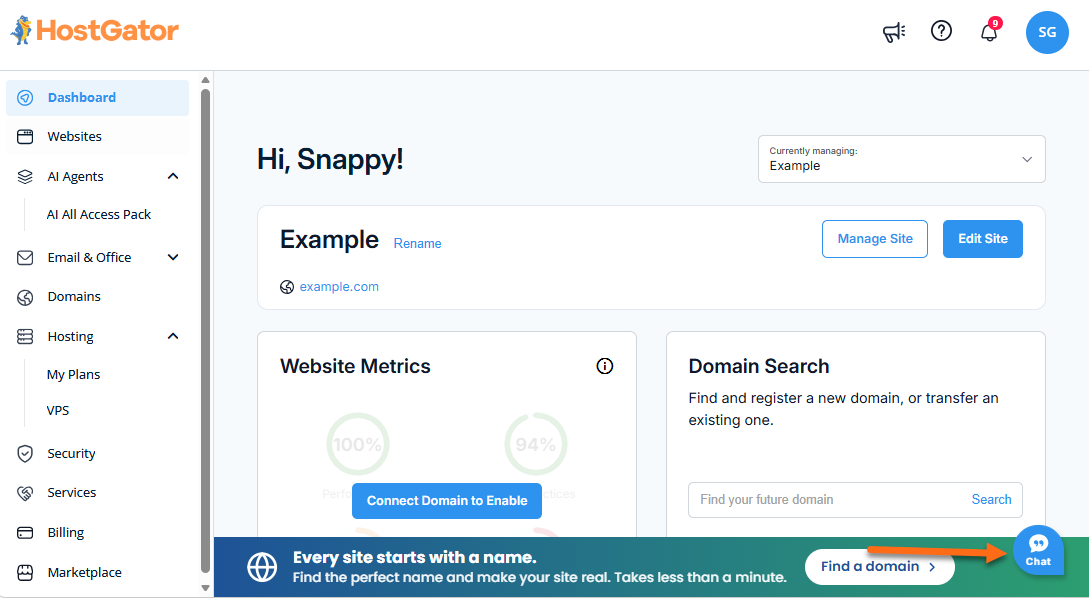Click the sidebar scrollbar thumb

pyautogui.click(x=206, y=330)
